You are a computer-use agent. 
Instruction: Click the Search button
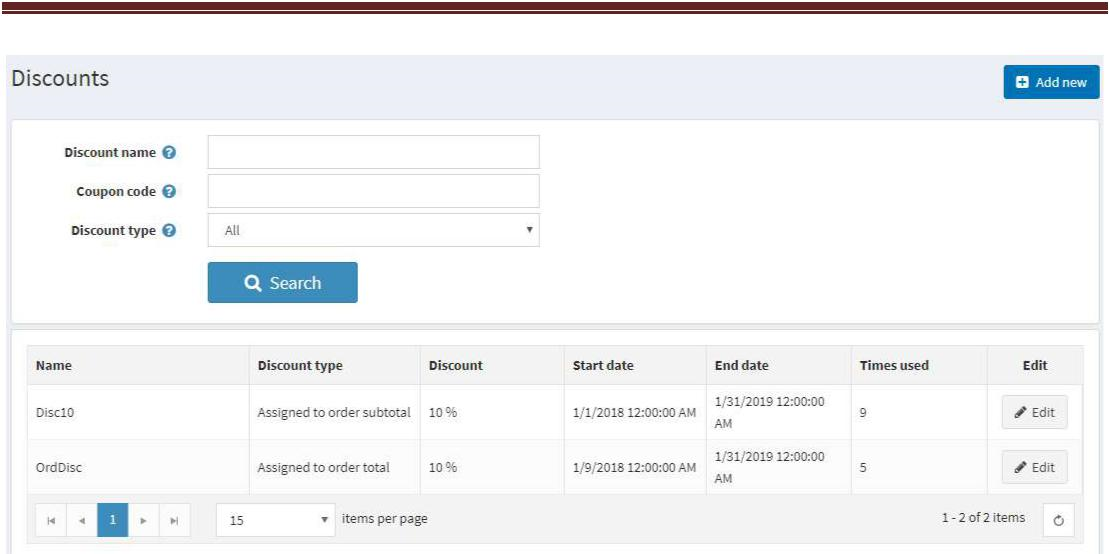[283, 282]
